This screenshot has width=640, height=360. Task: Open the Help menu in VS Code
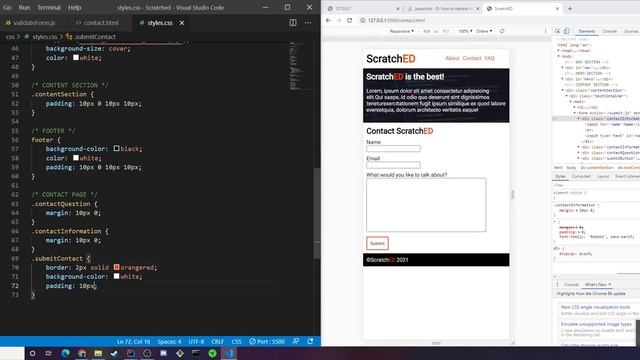point(74,7)
